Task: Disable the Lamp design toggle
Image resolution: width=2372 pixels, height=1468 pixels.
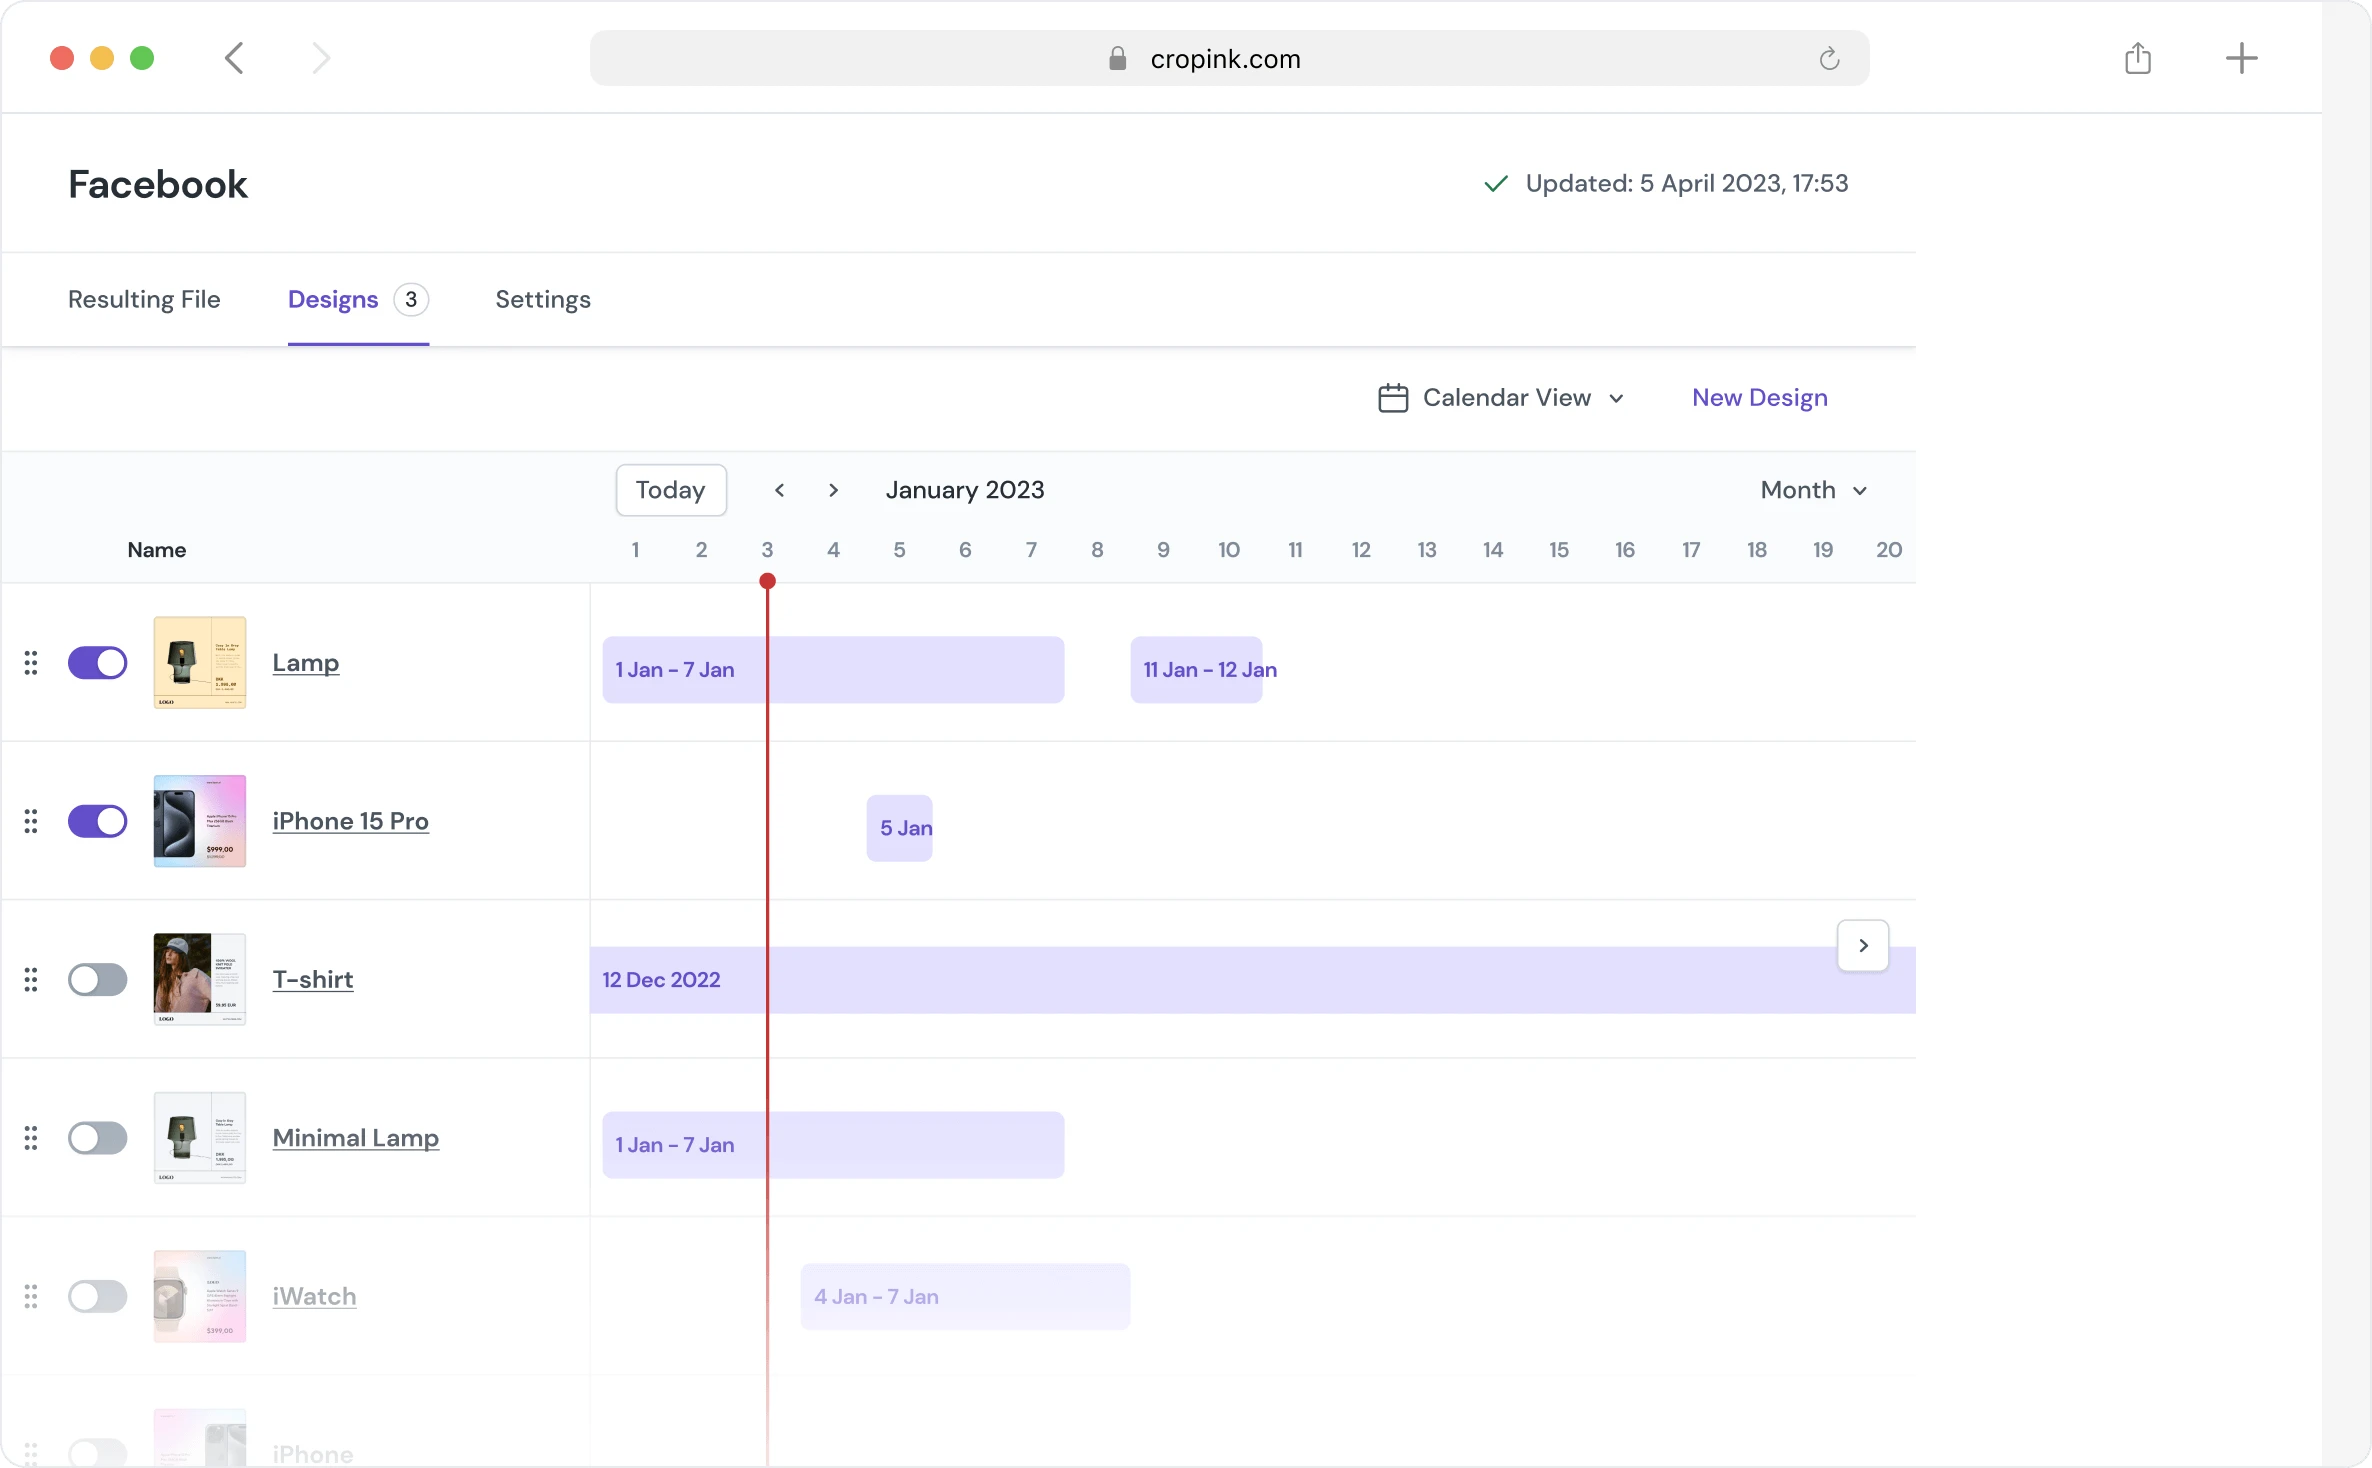Action: pos(97,662)
